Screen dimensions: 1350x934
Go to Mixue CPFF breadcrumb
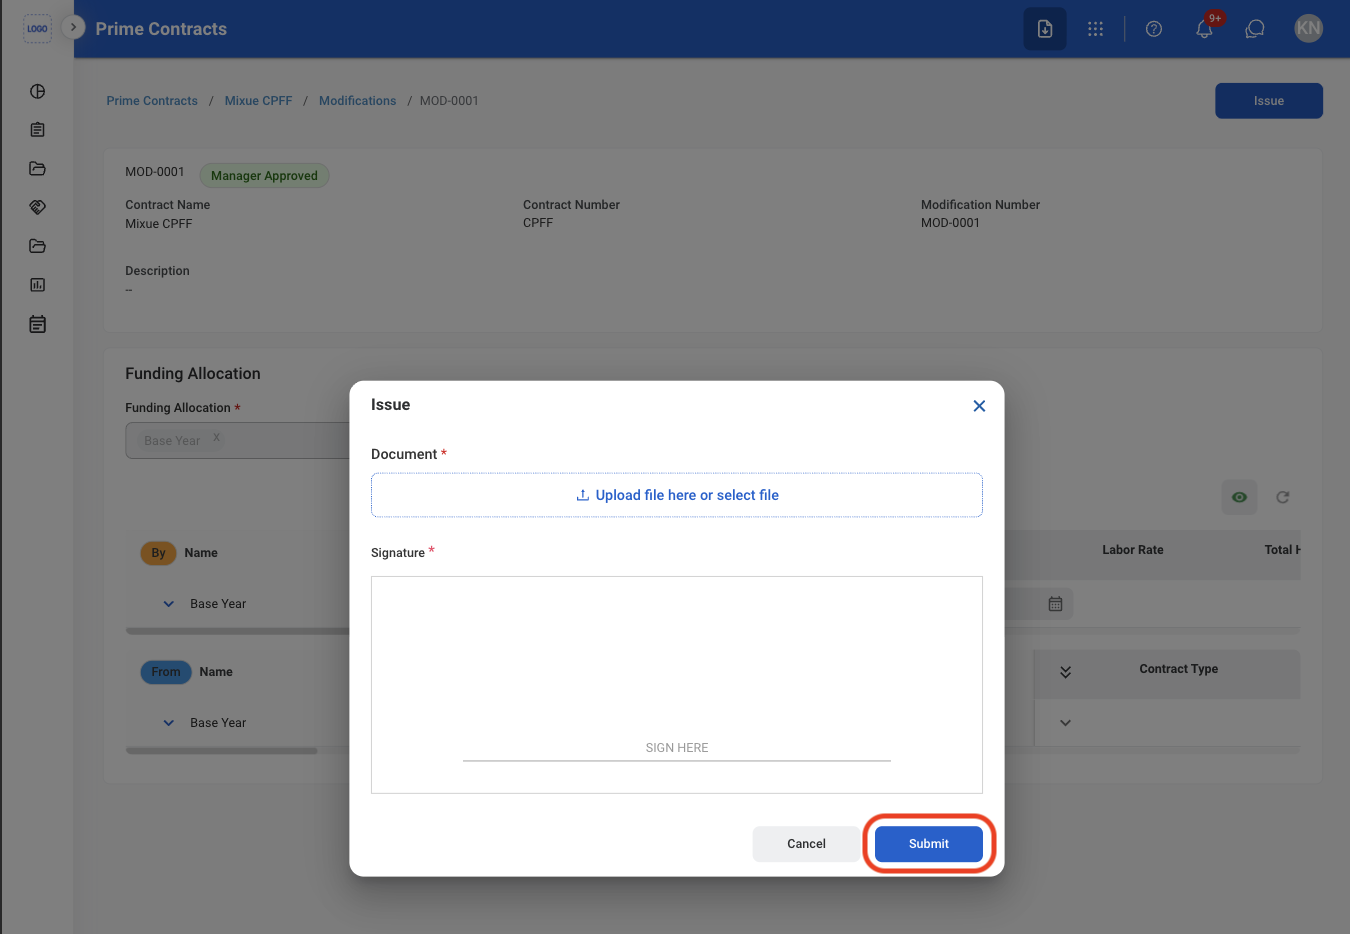point(258,101)
